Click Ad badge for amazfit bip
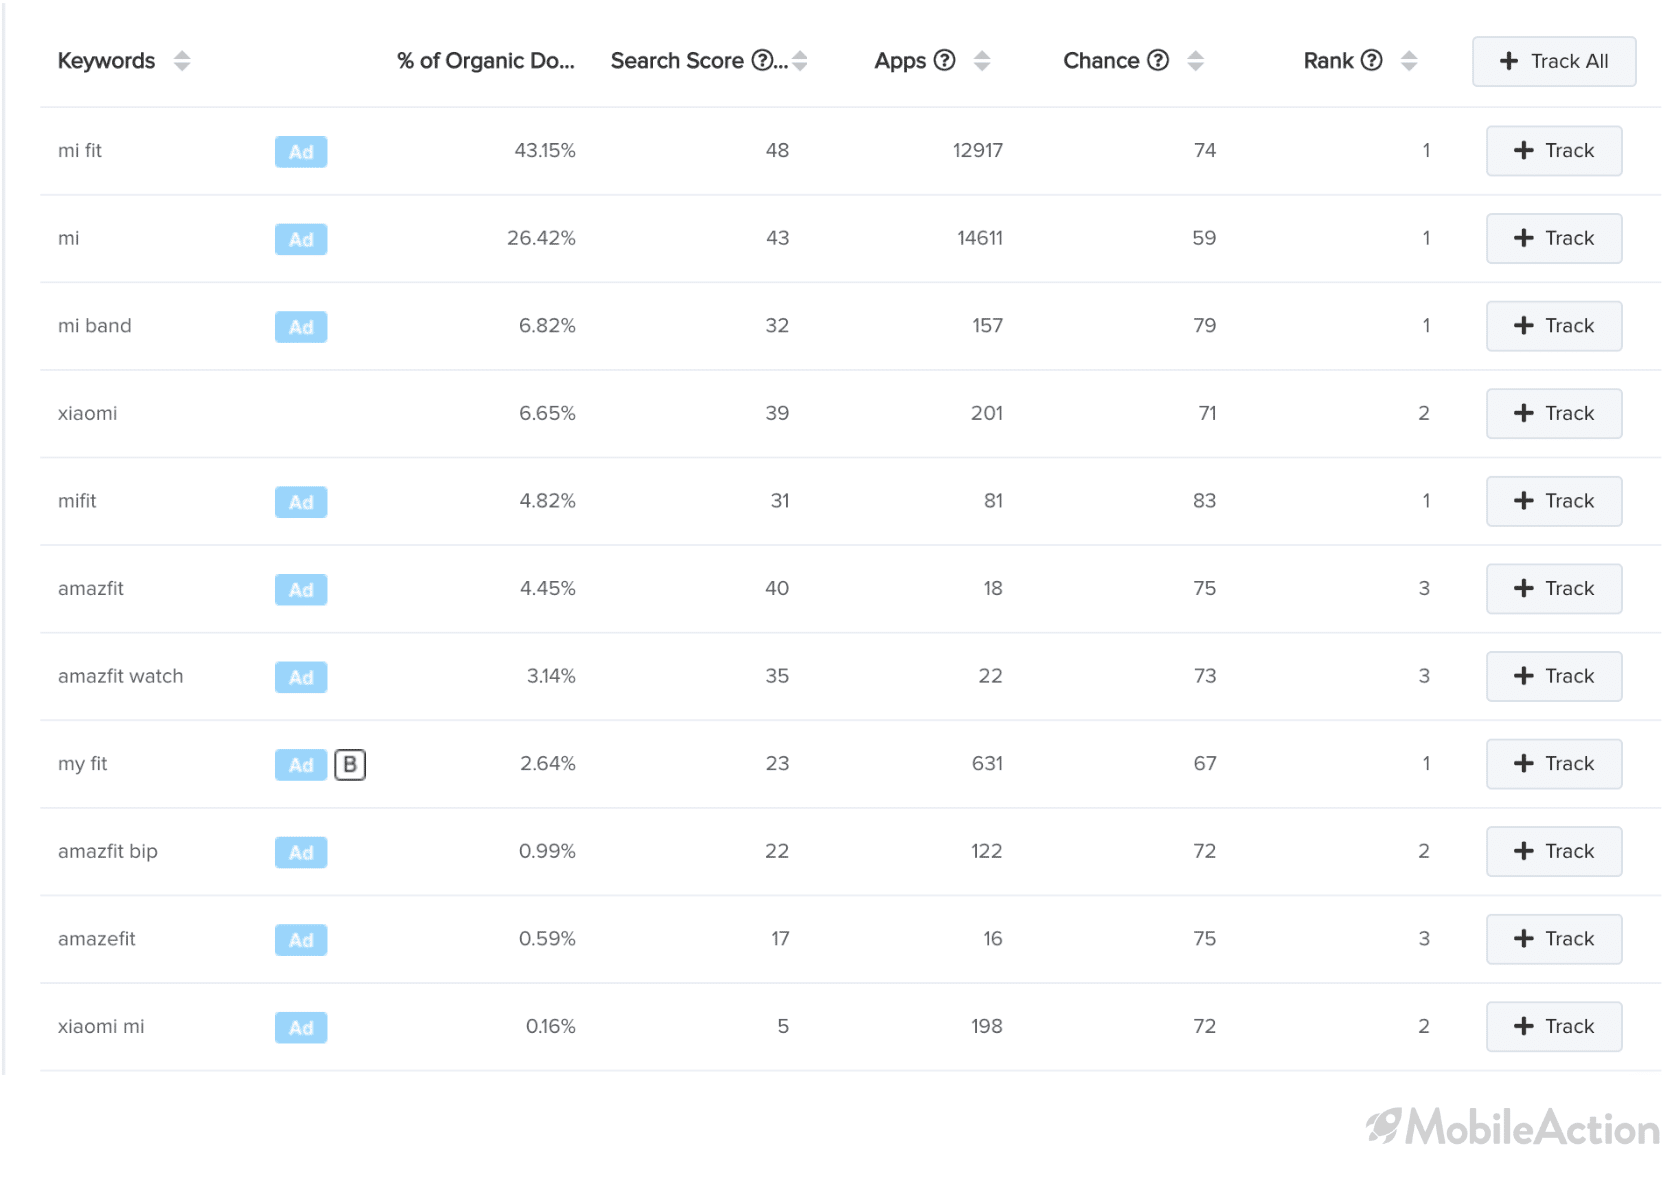 coord(301,852)
